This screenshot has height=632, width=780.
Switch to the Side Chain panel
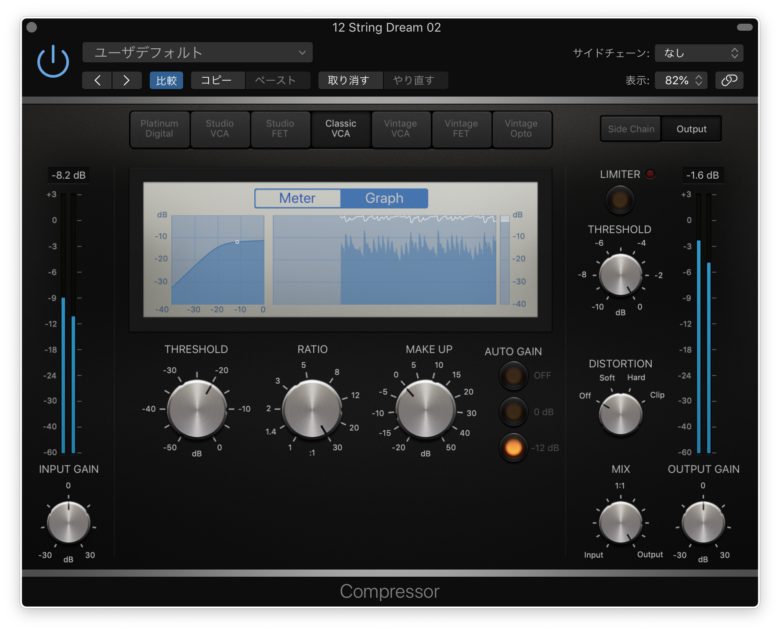coord(631,129)
